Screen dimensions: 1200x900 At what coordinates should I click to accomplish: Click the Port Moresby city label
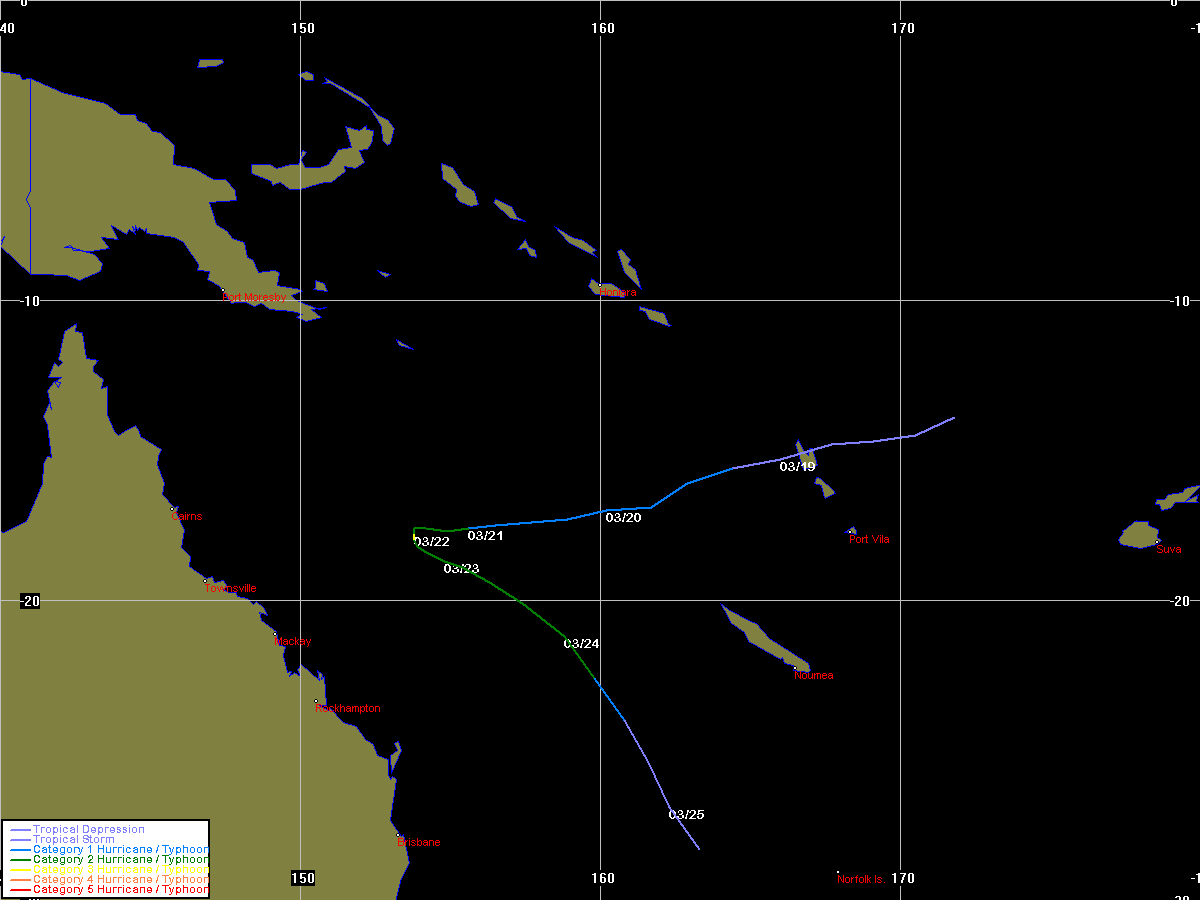(x=254, y=298)
